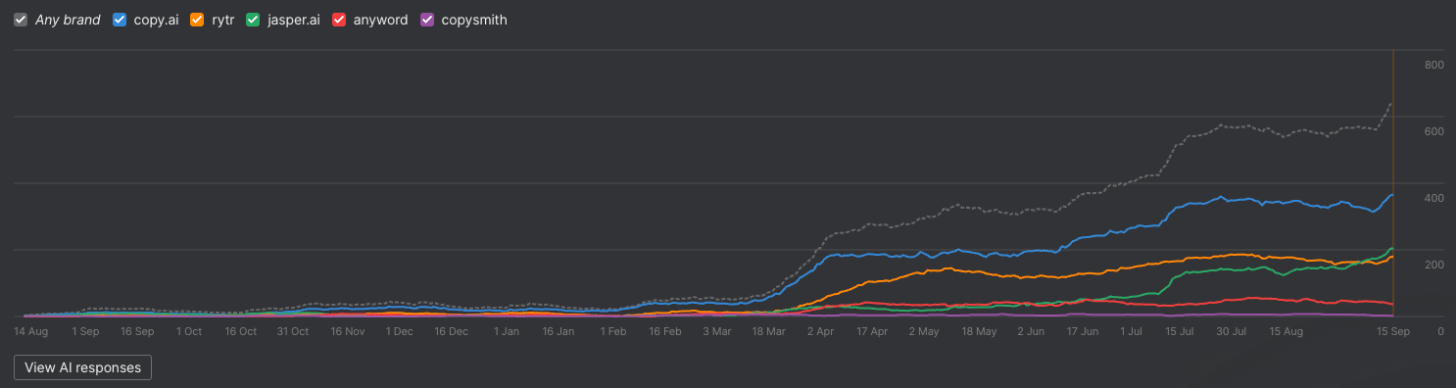The image size is (1456, 388).
Task: Uncheck the copy.ai brand checkbox
Action: pyautogui.click(x=120, y=19)
